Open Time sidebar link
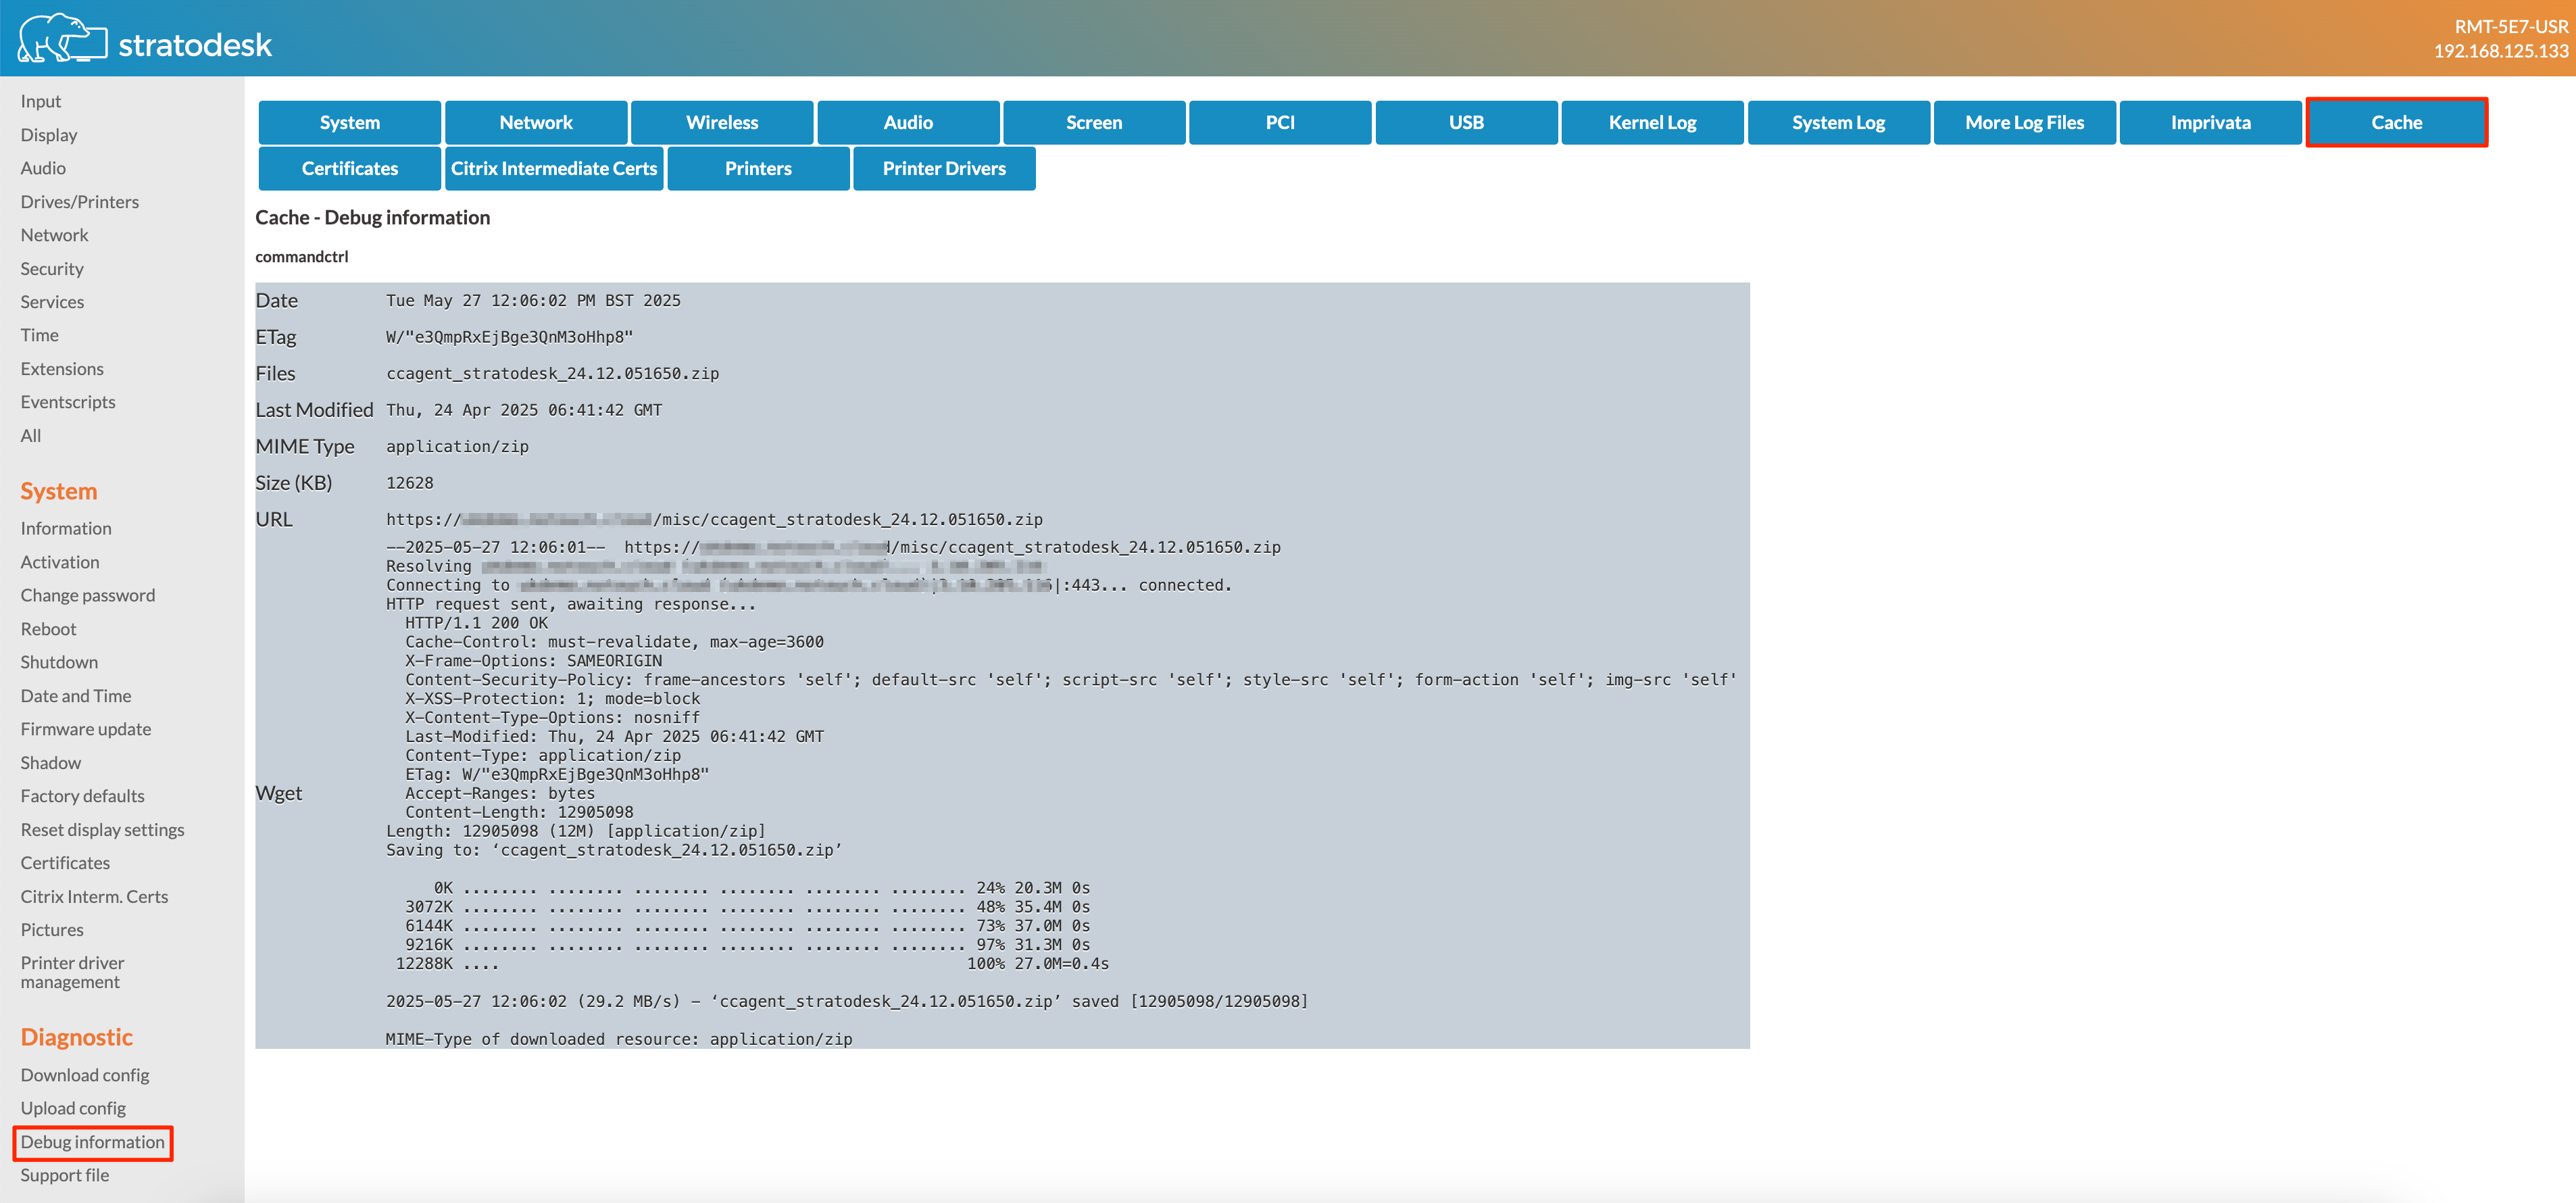Screen dimensions: 2576x1203 (x=40, y=335)
